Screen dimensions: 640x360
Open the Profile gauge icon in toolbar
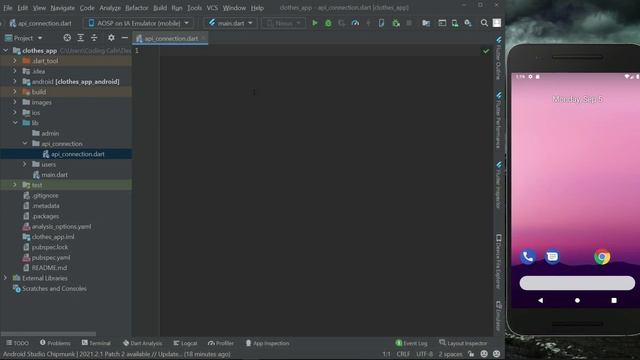356,23
